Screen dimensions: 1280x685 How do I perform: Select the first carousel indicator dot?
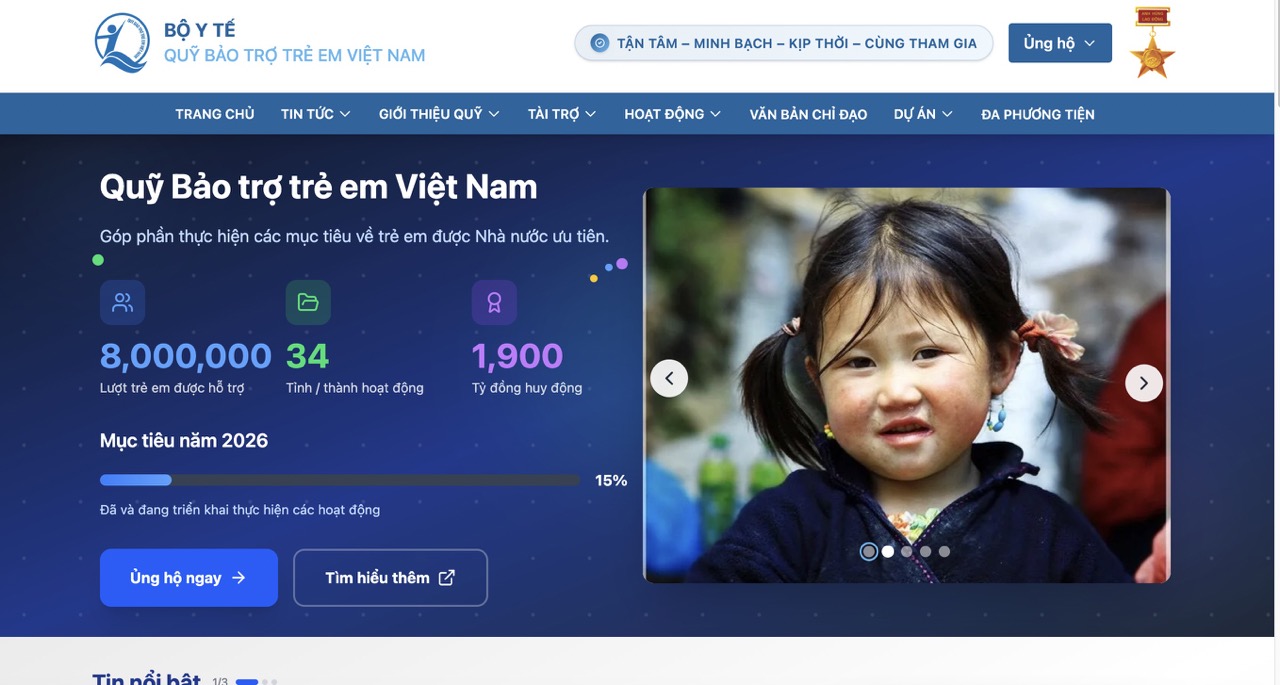pyautogui.click(x=868, y=551)
